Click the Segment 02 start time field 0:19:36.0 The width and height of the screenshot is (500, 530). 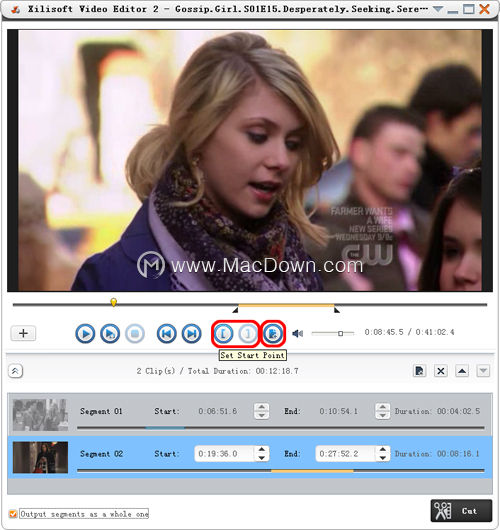tap(224, 454)
